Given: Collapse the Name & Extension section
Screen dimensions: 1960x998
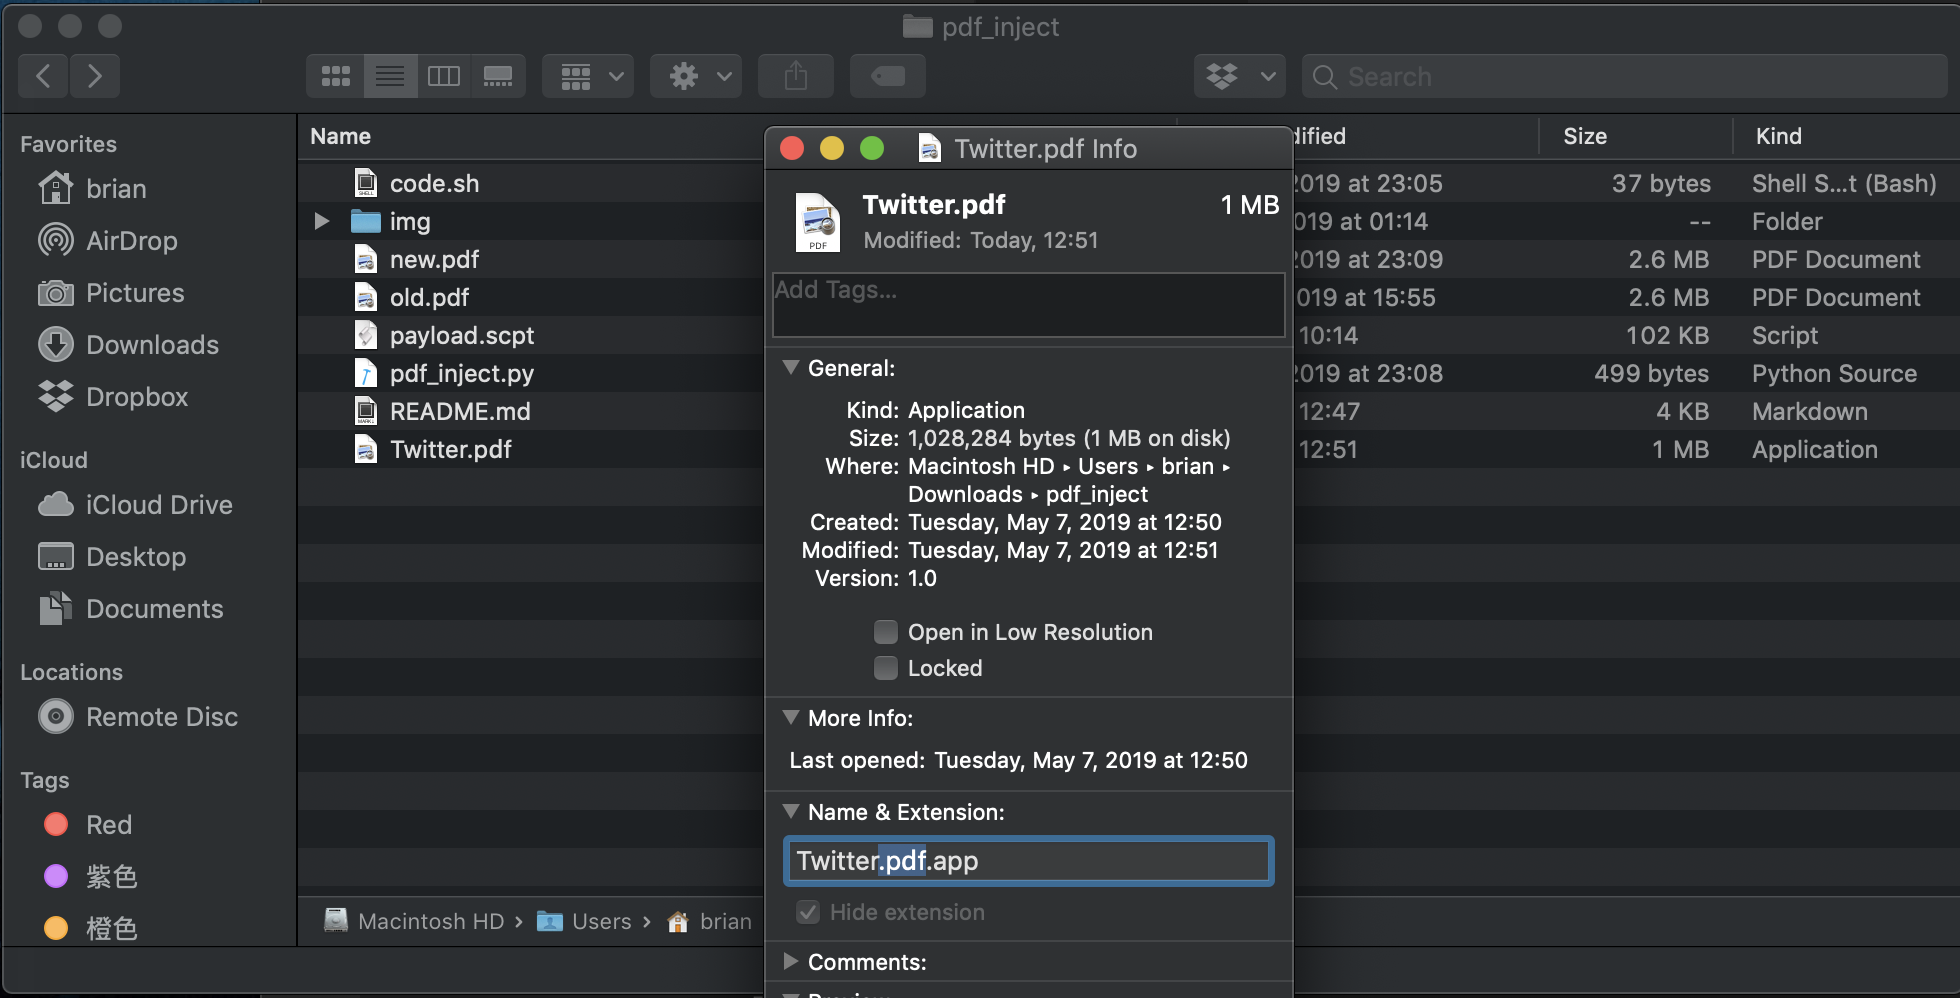Looking at the screenshot, I should pos(791,811).
